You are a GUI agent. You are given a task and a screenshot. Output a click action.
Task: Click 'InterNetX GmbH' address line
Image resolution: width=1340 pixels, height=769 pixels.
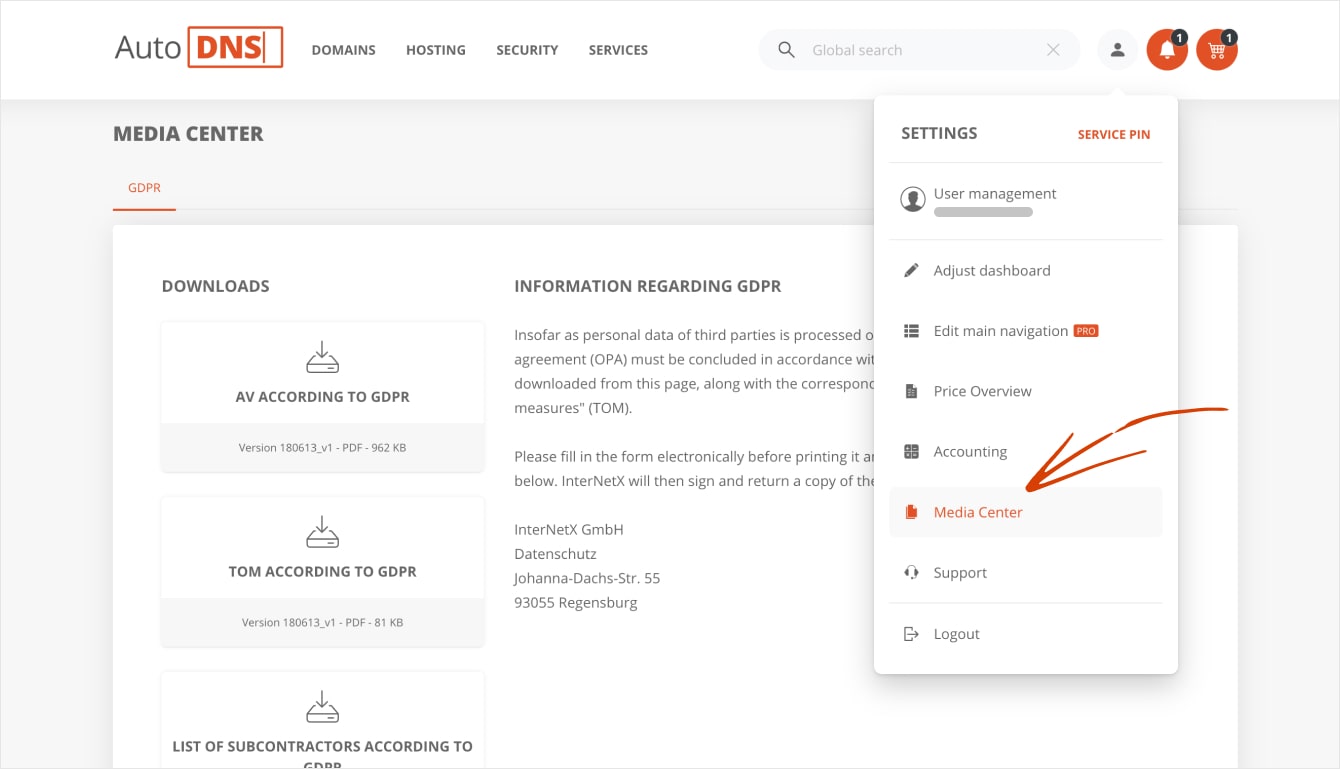pos(568,529)
